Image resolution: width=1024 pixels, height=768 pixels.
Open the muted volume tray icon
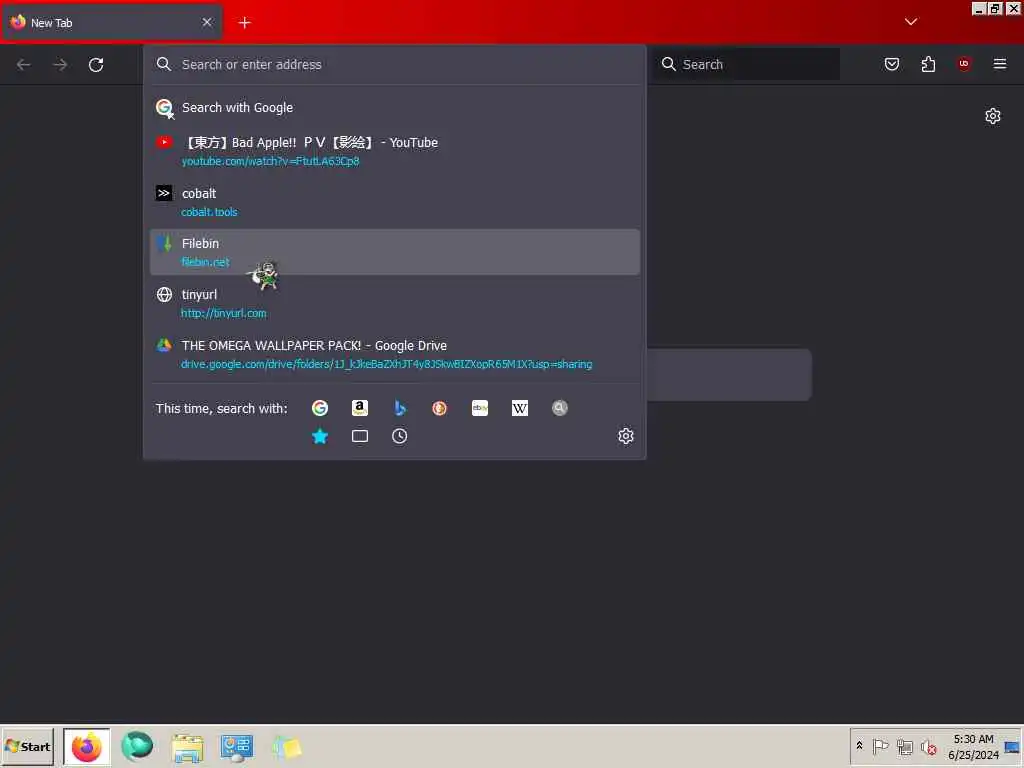tap(928, 746)
